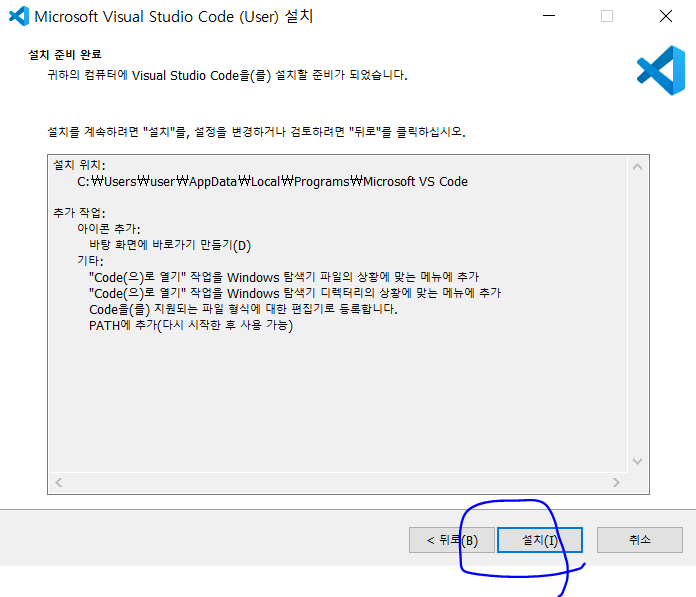The height and width of the screenshot is (597, 696).
Task: Click the 추가 작업: heading line
Action: [79, 213]
